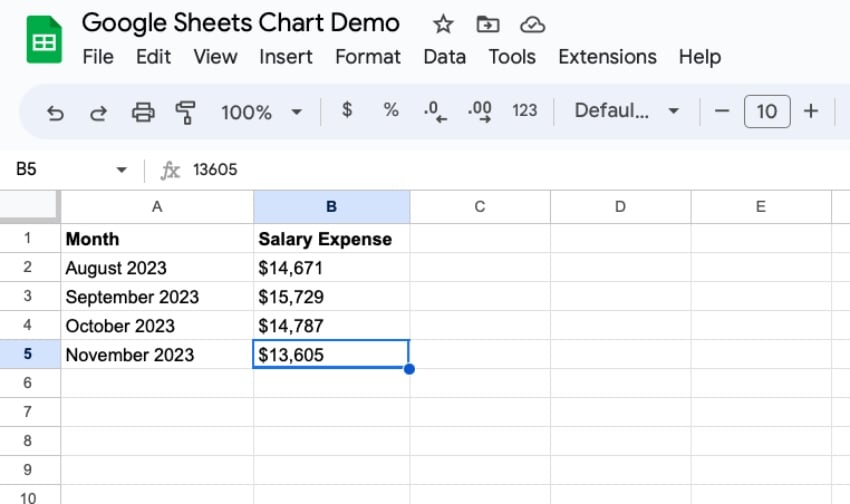Select row 5 header
The height and width of the screenshot is (504, 850).
30,354
